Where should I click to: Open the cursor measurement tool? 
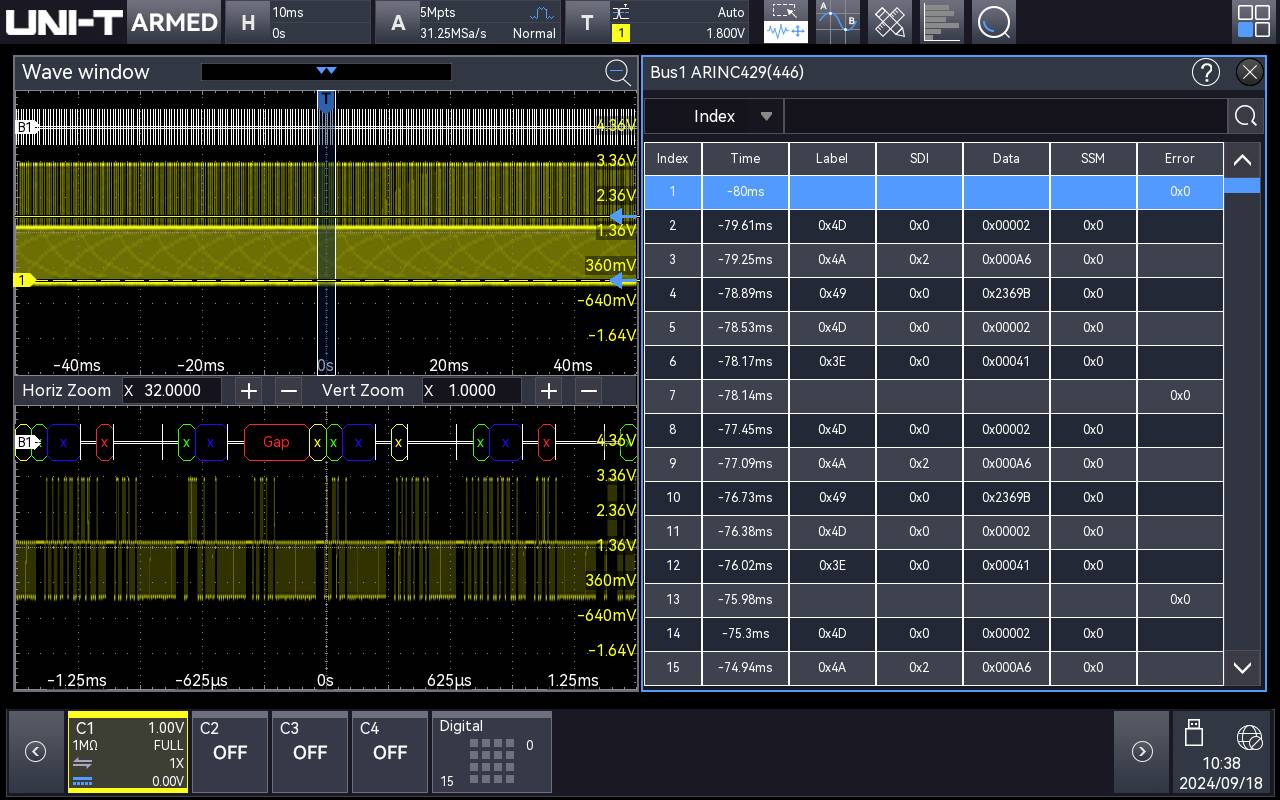click(785, 21)
